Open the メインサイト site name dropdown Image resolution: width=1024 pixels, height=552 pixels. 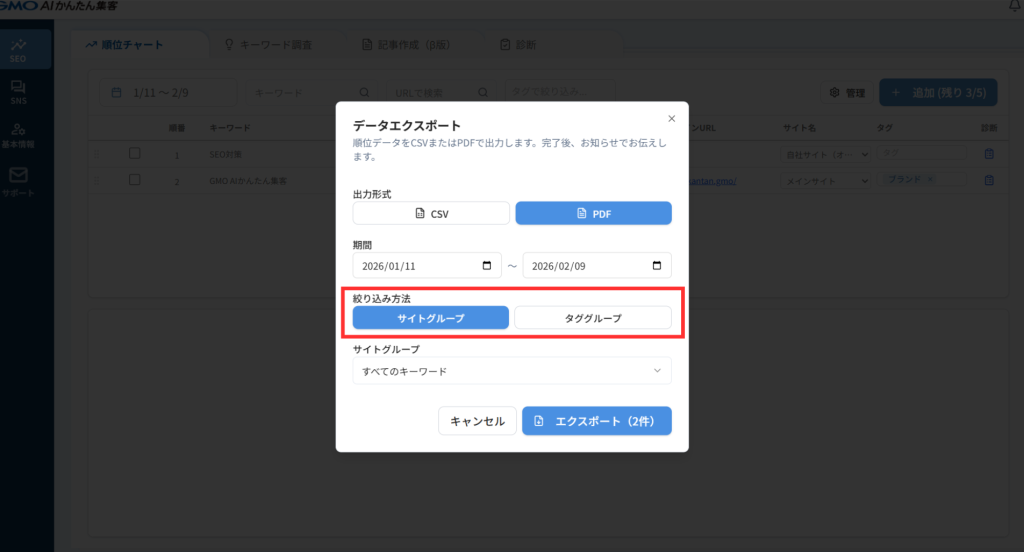(825, 181)
